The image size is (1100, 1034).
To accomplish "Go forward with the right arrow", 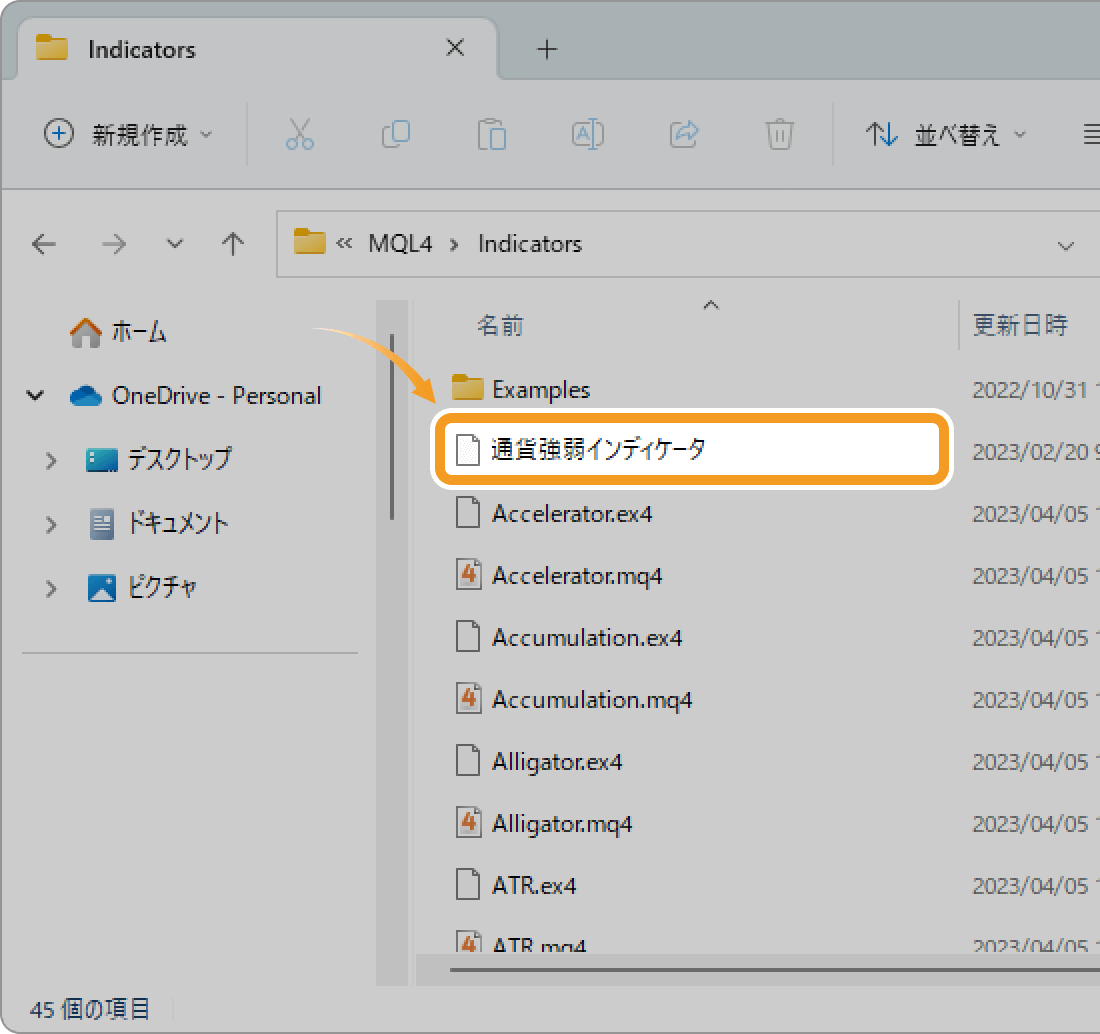I will click(114, 244).
